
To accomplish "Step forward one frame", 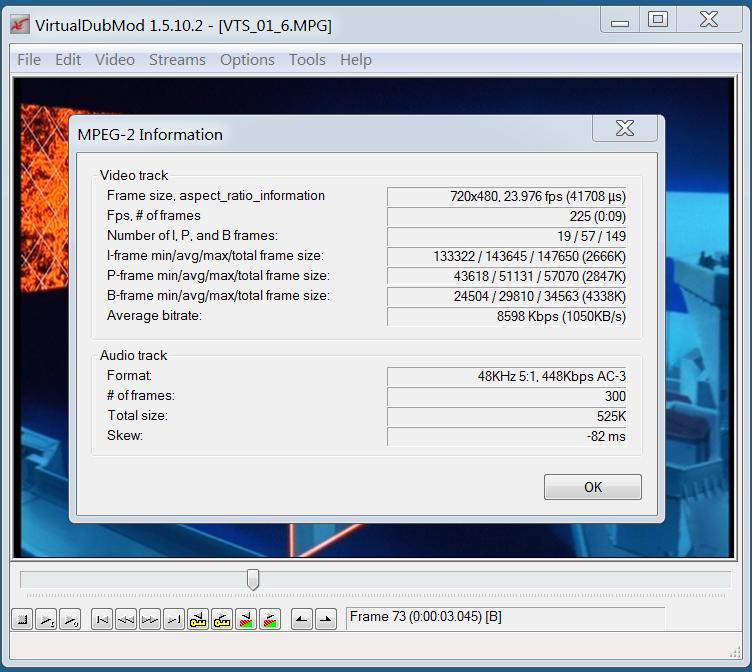I will click(150, 619).
